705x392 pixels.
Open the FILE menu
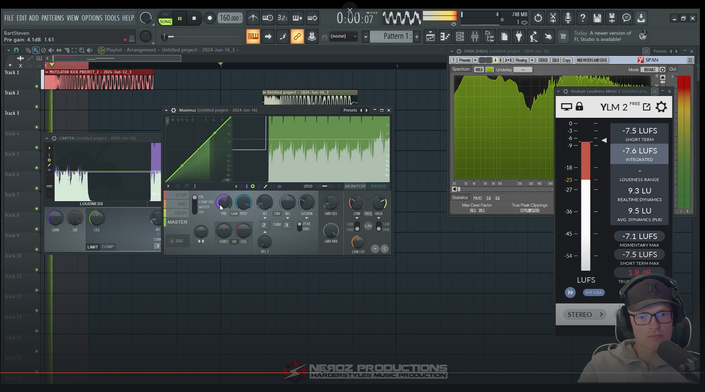pos(9,18)
